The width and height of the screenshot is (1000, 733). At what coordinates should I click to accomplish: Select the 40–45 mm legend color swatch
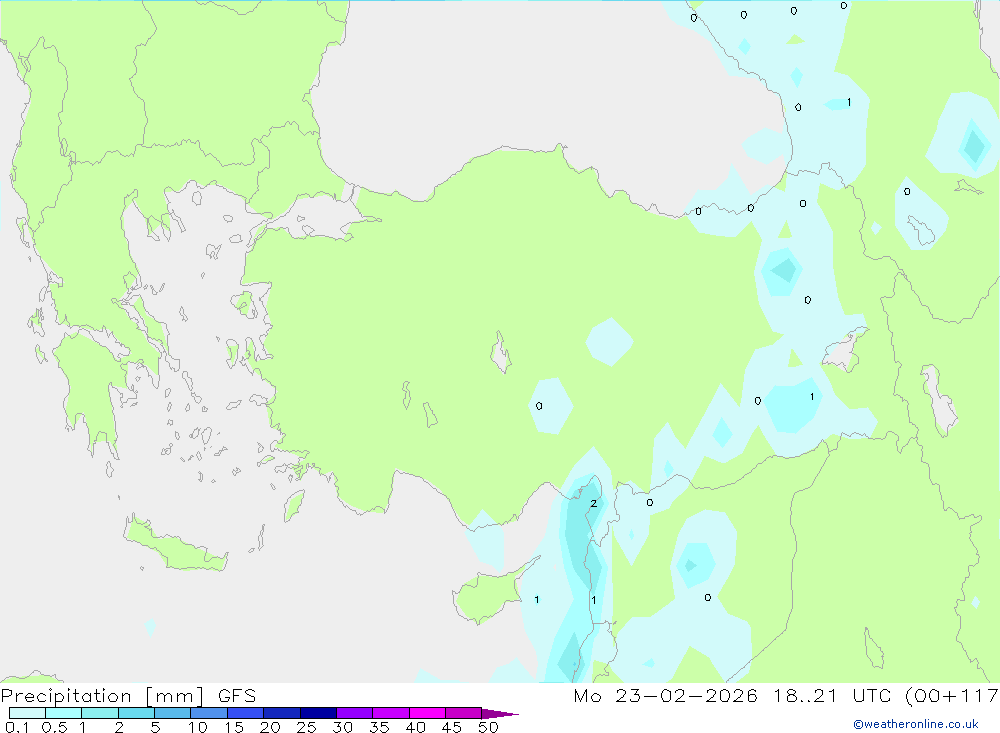point(427,713)
